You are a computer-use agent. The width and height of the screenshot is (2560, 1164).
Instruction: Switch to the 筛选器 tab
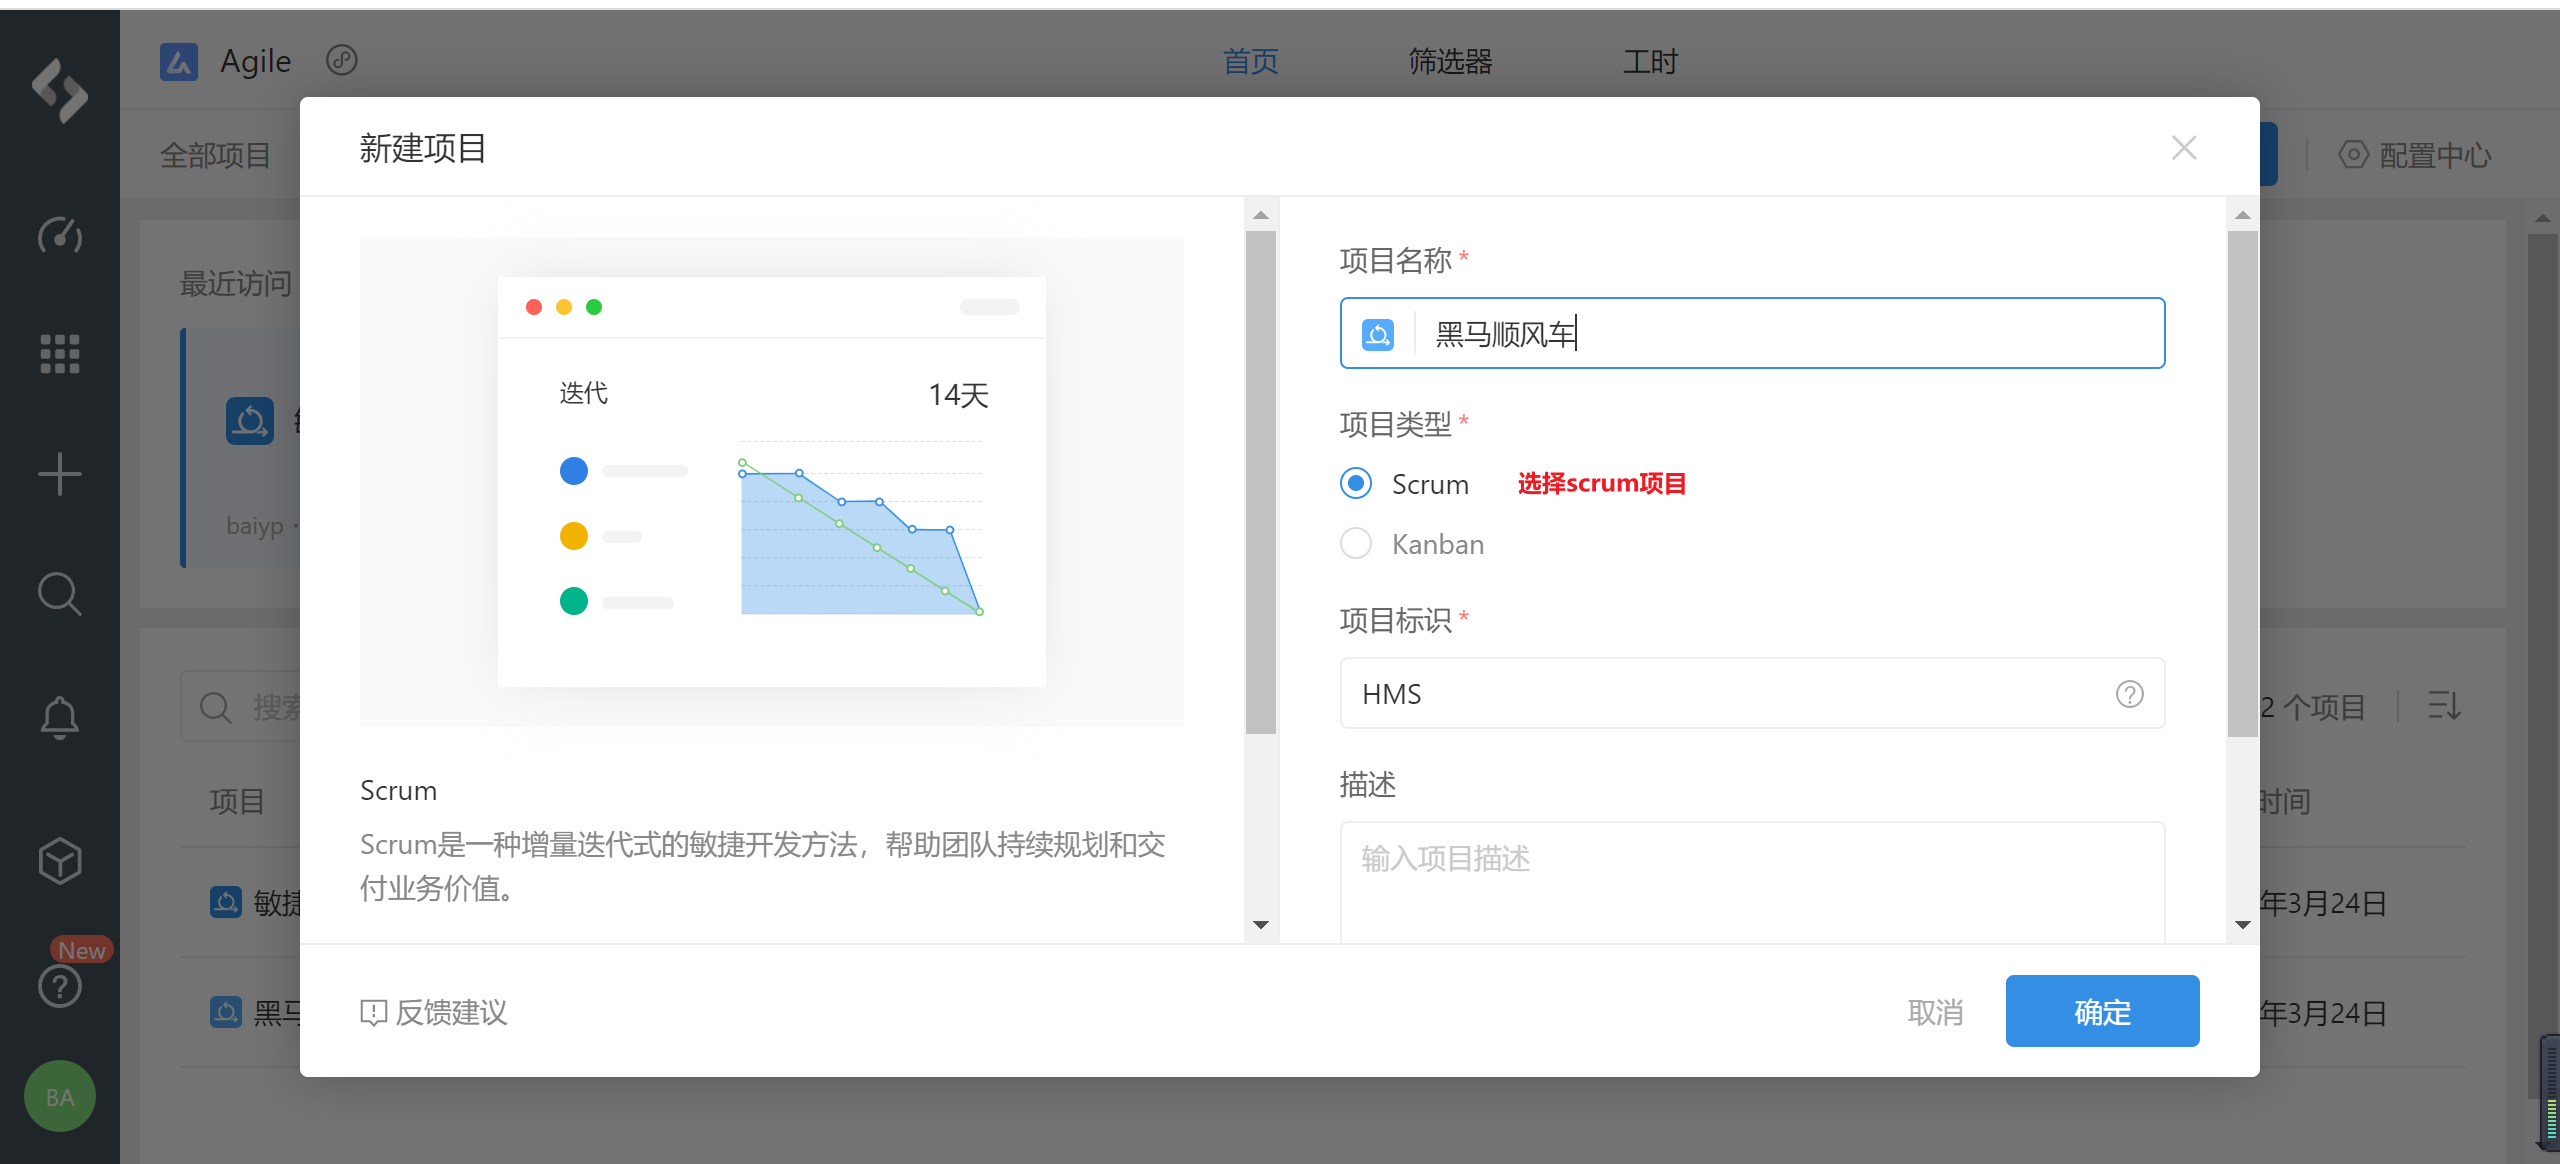click(x=1450, y=62)
